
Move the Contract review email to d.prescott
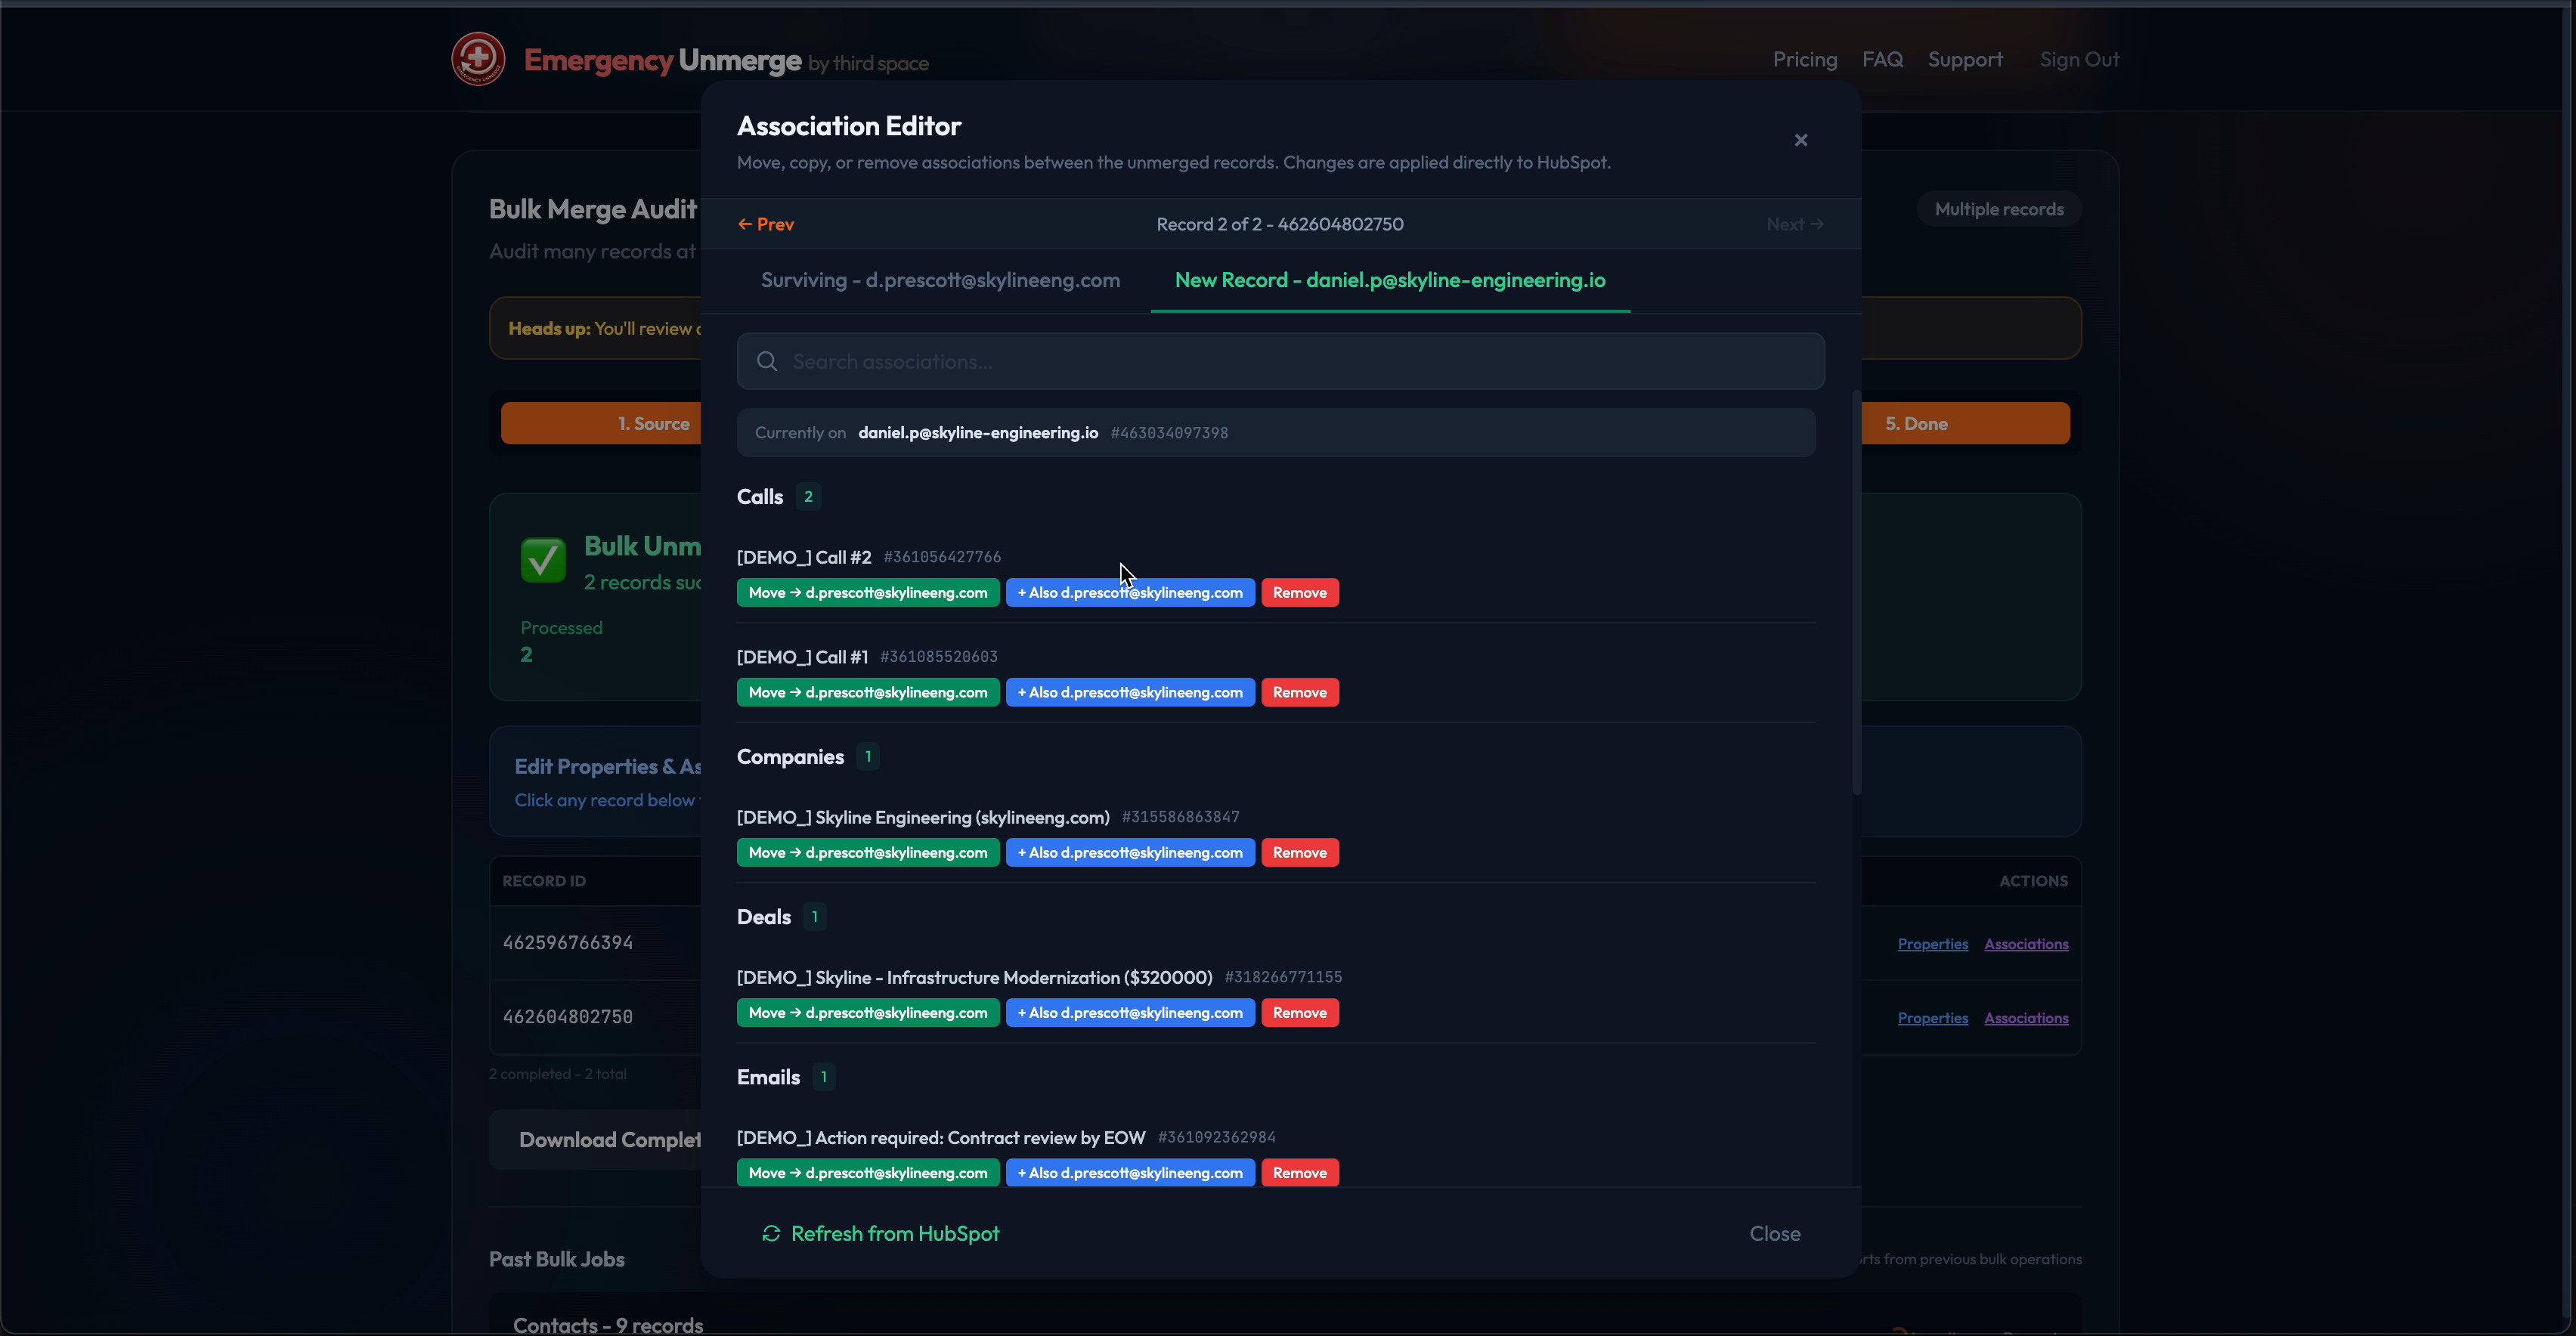click(868, 1173)
